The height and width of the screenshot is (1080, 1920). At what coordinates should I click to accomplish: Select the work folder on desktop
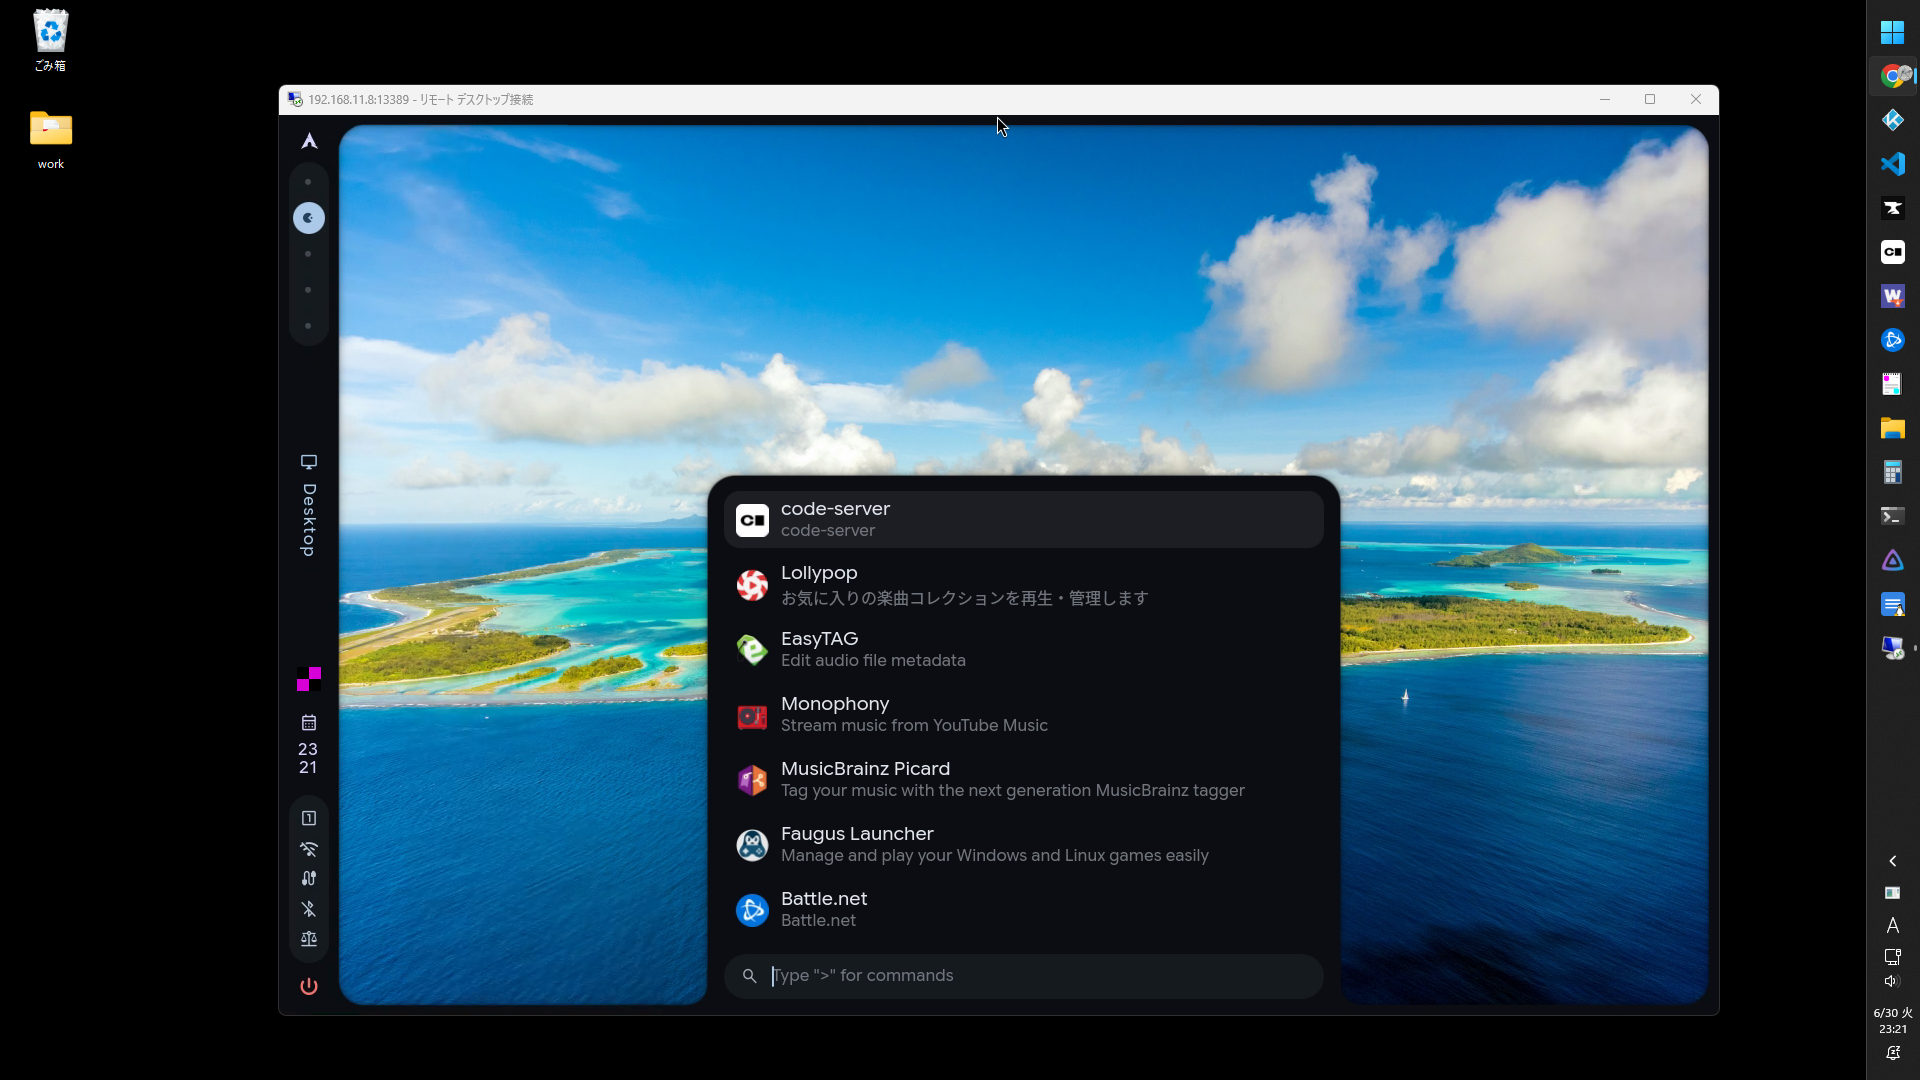tap(50, 139)
